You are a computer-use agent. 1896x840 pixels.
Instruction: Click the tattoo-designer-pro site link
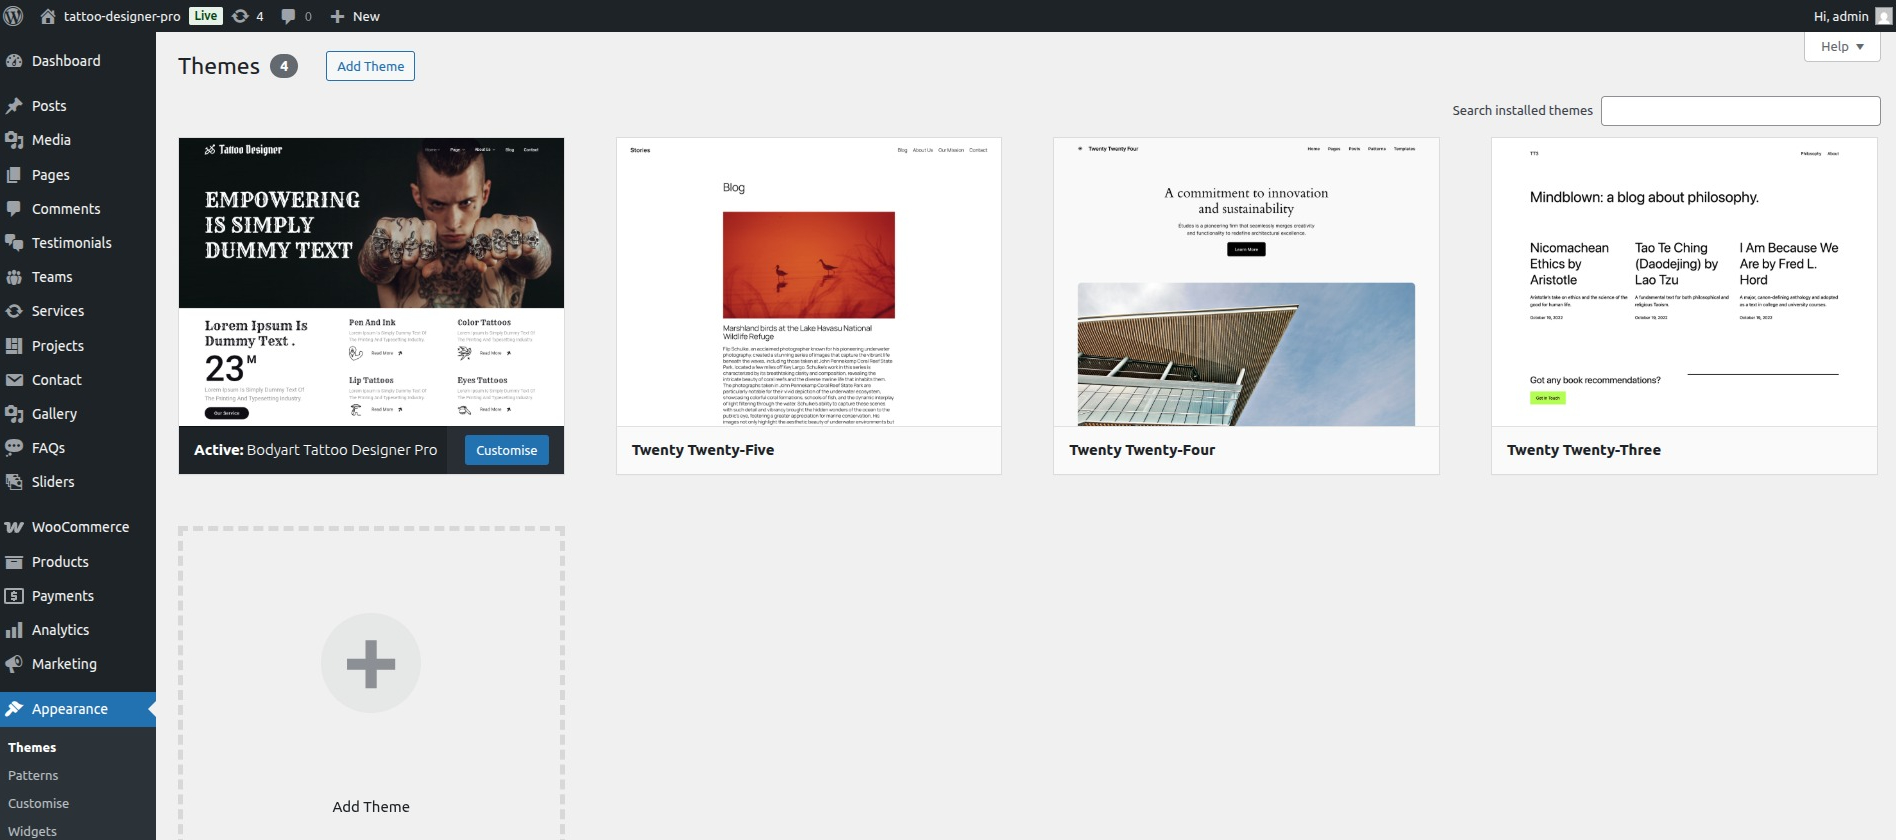(122, 16)
